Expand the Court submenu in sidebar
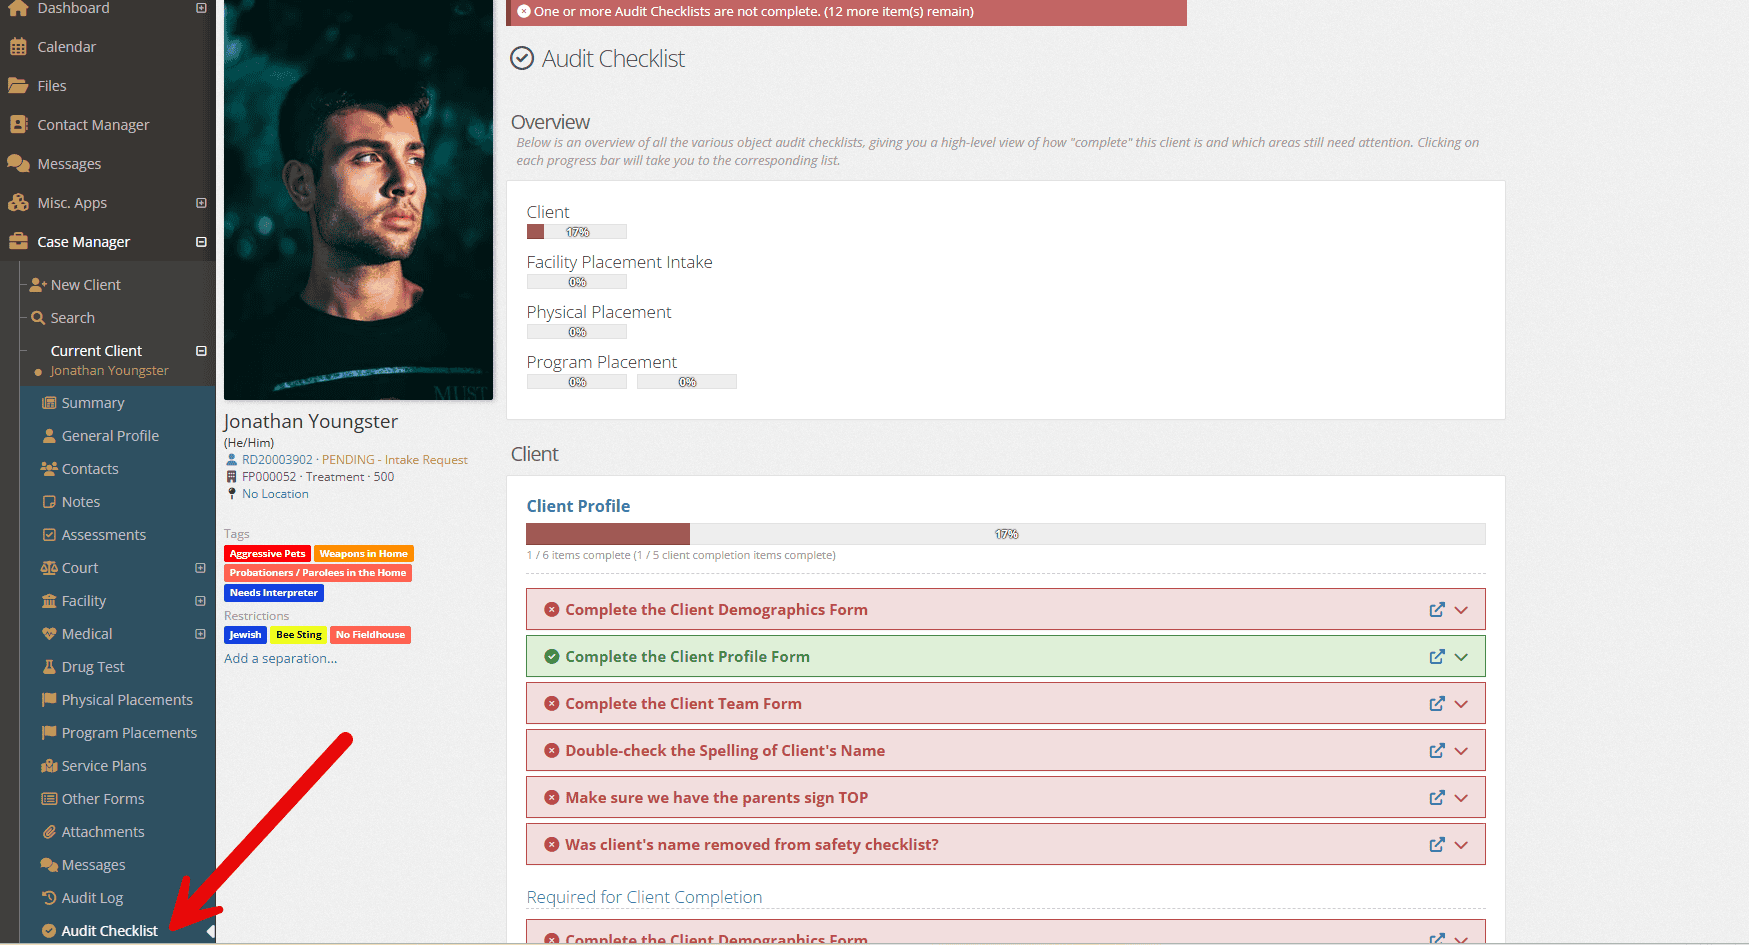Viewport: 1749px width, 945px height. [x=201, y=568]
